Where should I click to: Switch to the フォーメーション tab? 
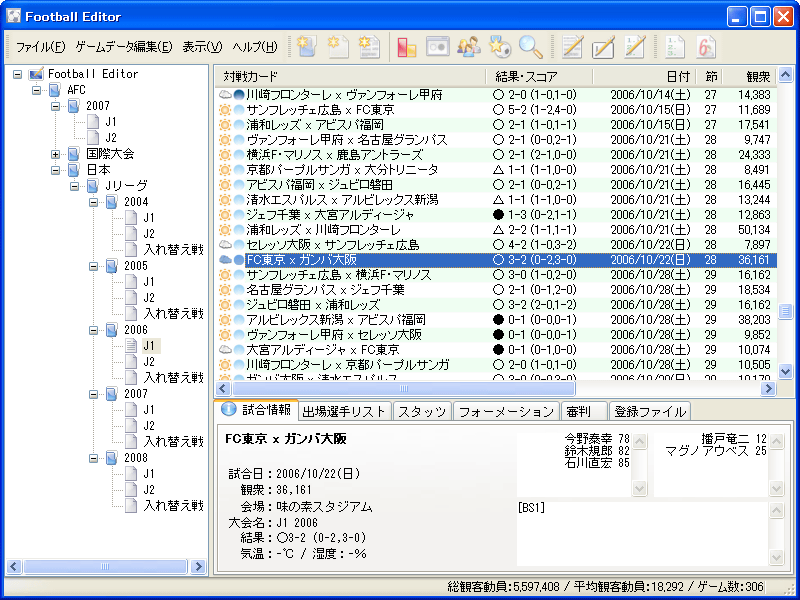(x=506, y=412)
